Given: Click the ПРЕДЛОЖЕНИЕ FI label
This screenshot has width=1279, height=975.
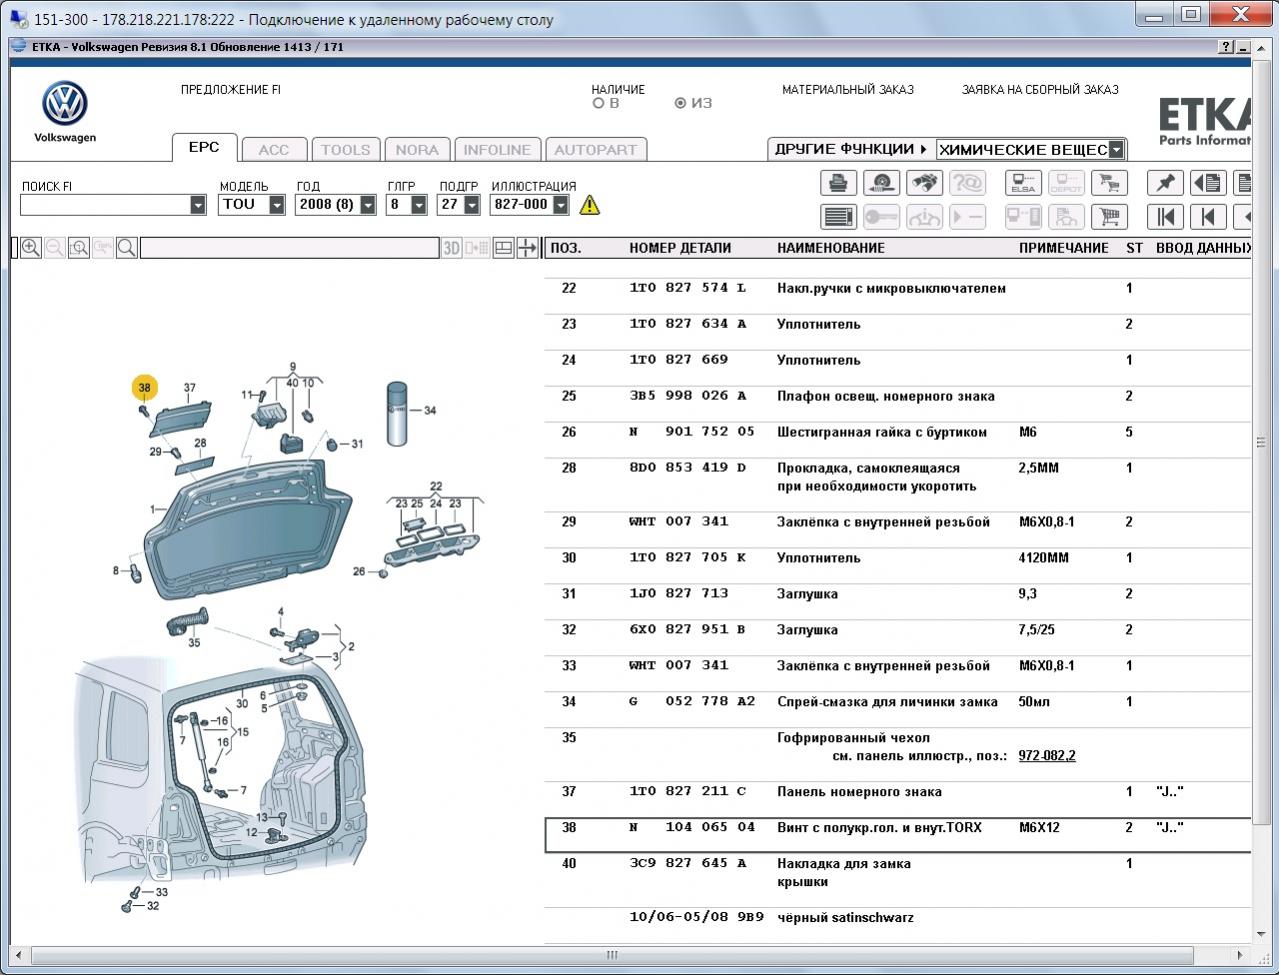Looking at the screenshot, I should coord(231,90).
